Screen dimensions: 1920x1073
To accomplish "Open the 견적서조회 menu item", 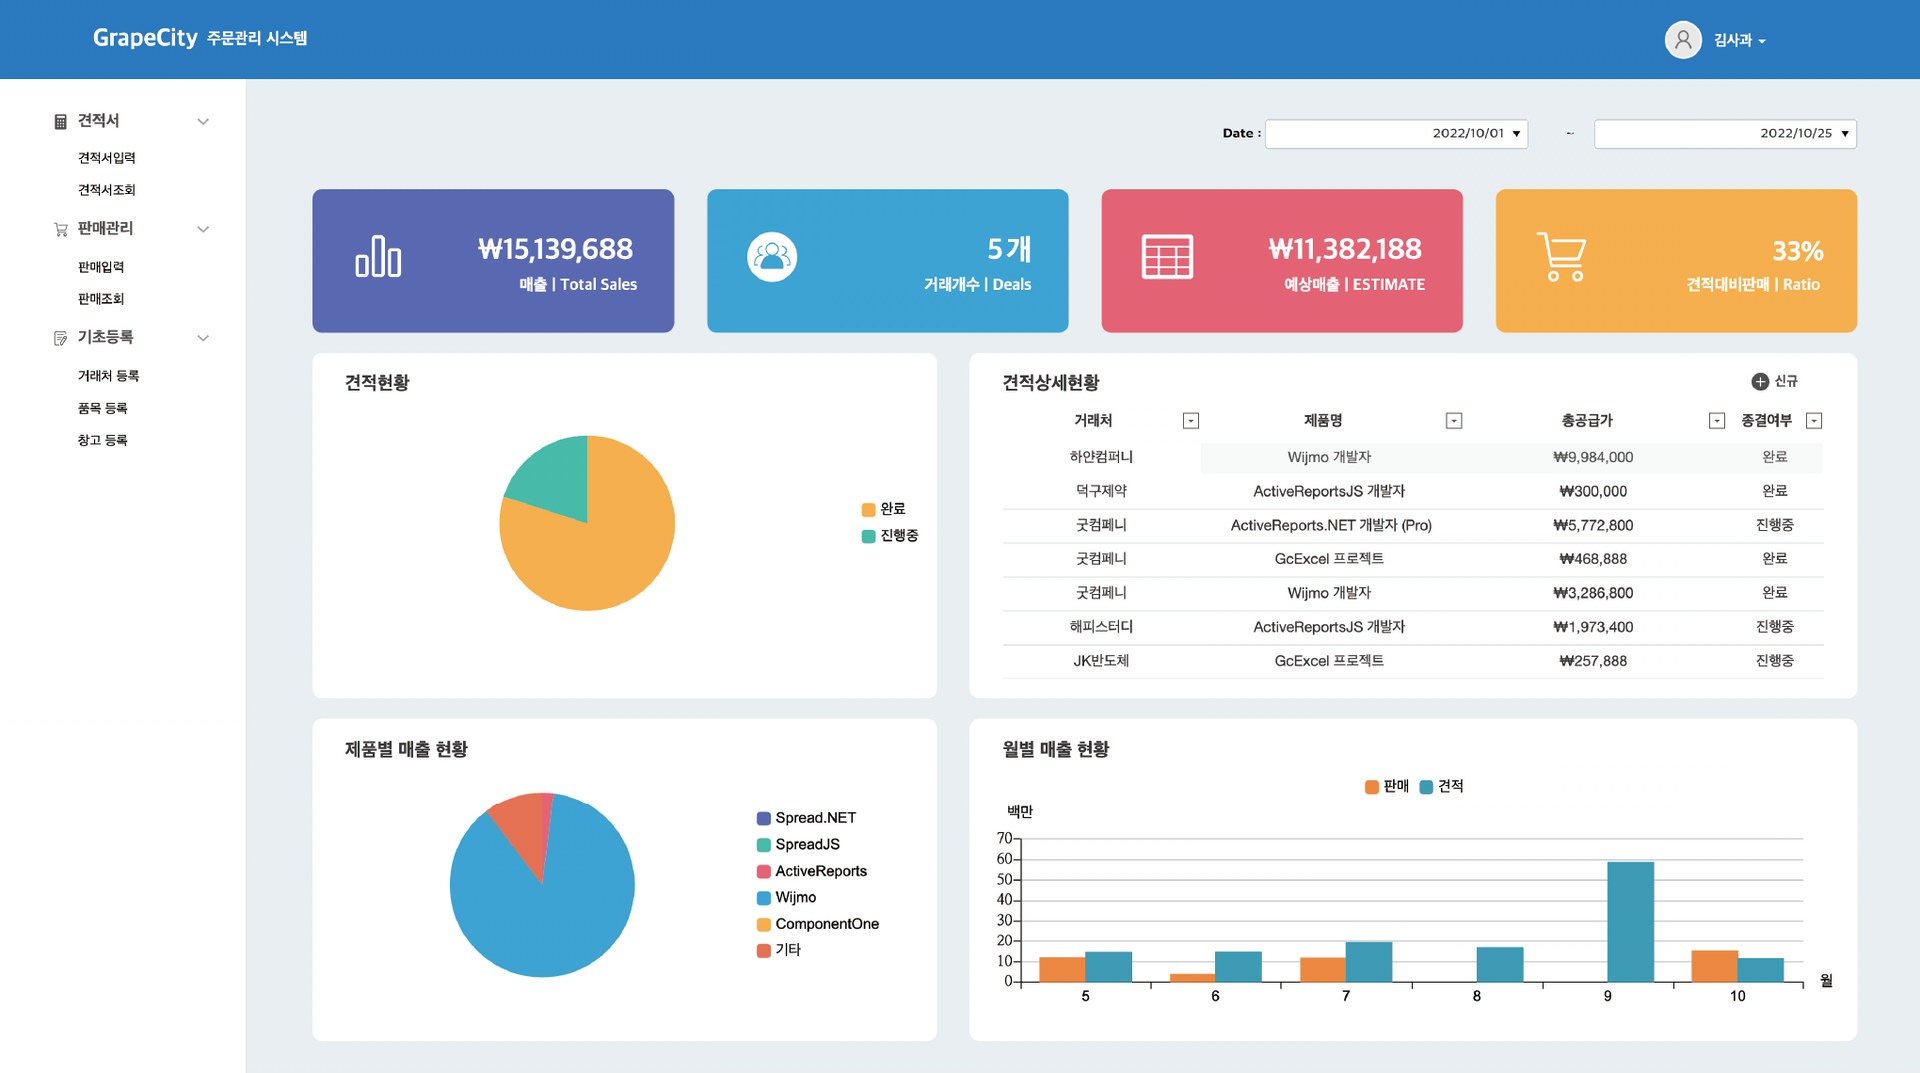I will [x=107, y=190].
